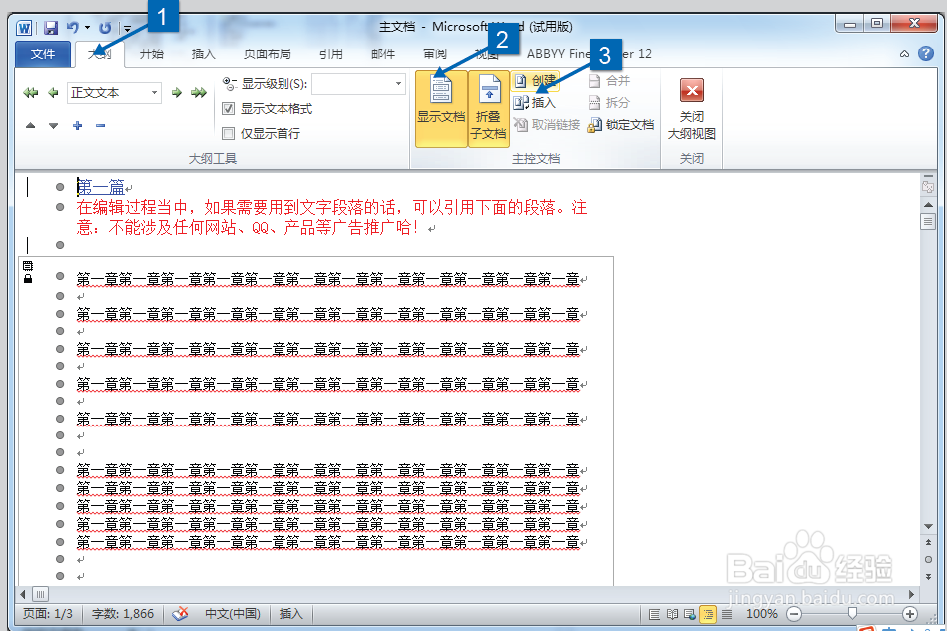
Task: Click the 锁定文档 button
Action: (621, 124)
